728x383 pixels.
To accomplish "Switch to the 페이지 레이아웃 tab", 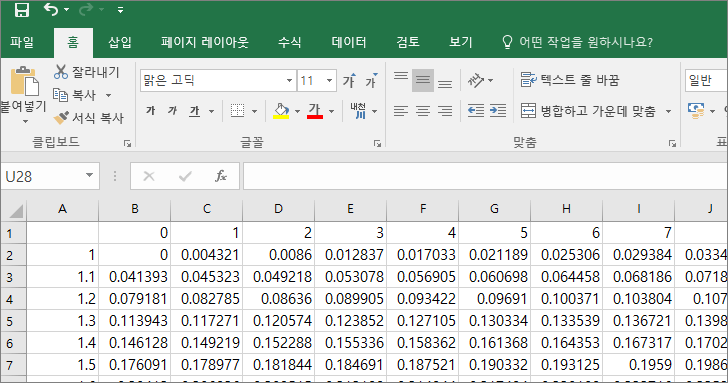I will tap(204, 43).
